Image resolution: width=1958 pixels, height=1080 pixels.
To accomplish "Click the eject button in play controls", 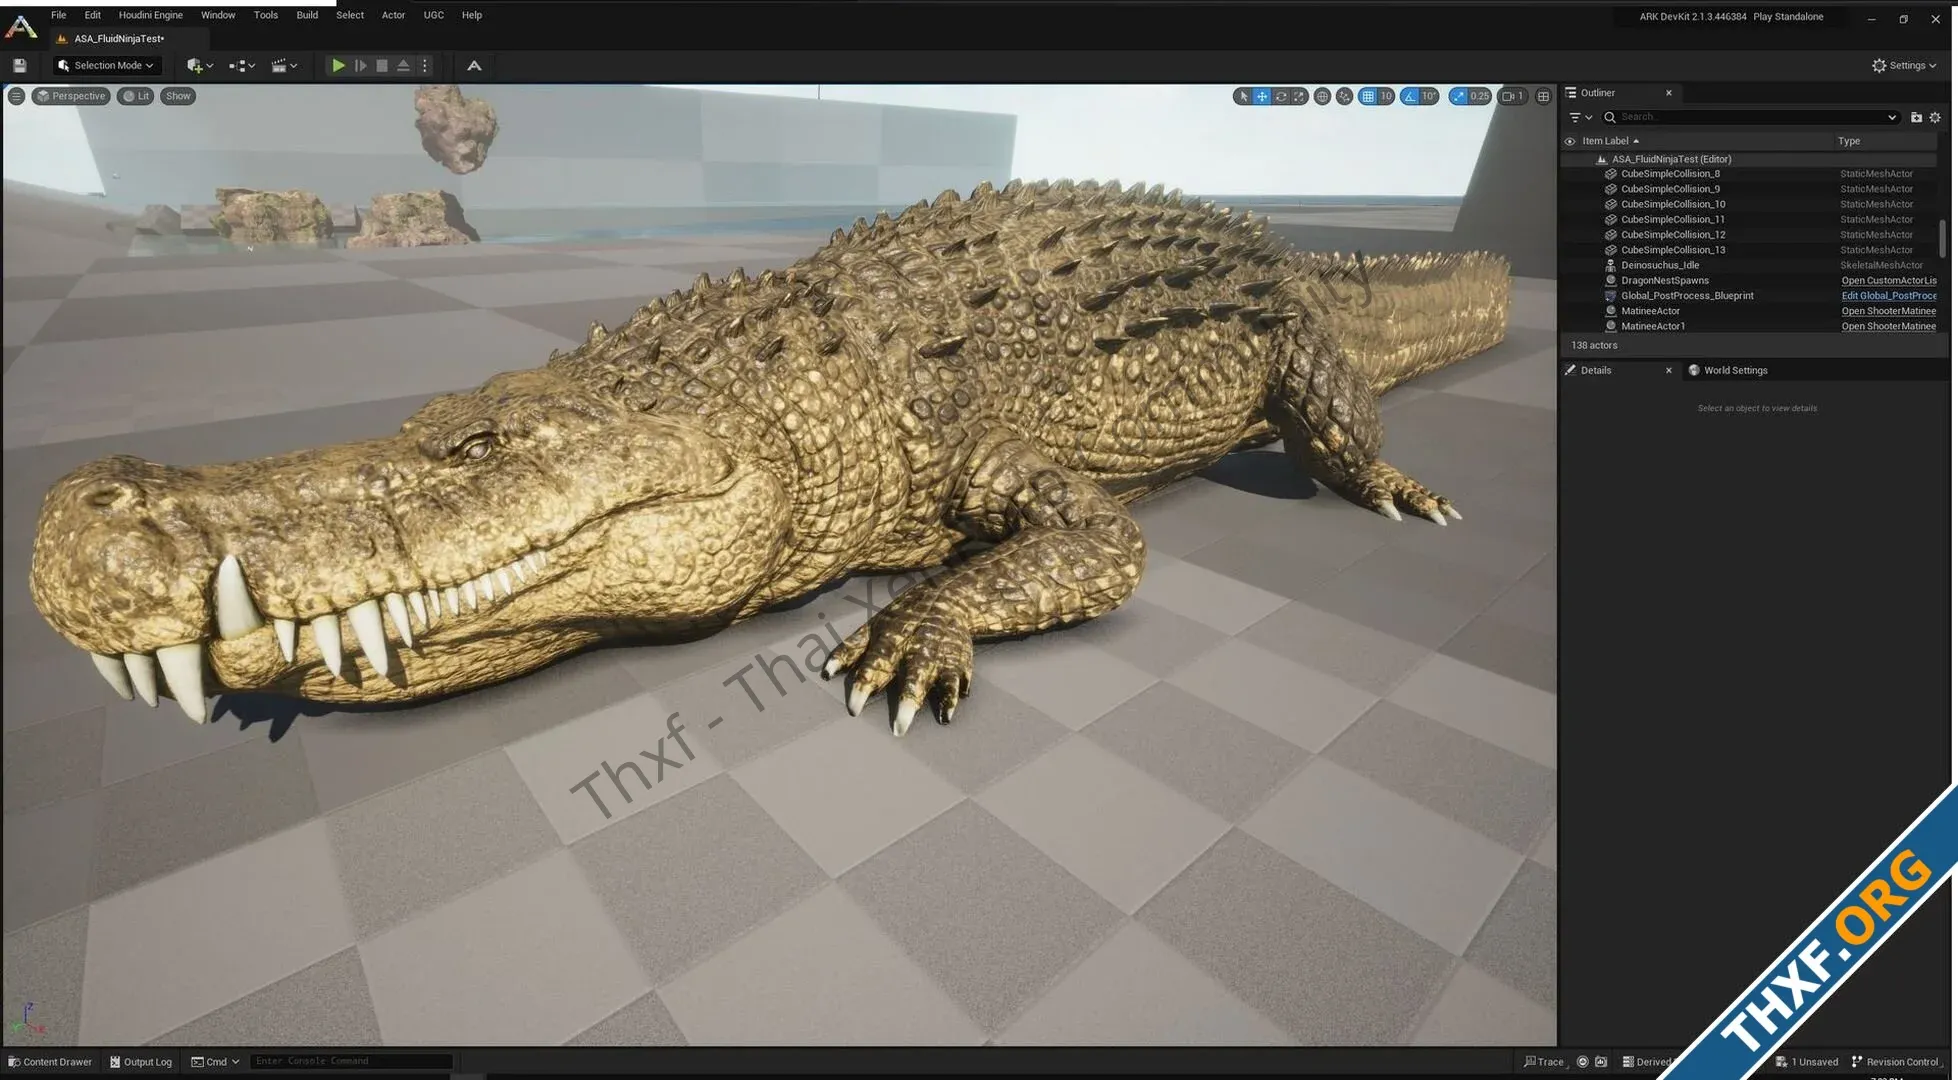I will pyautogui.click(x=403, y=65).
